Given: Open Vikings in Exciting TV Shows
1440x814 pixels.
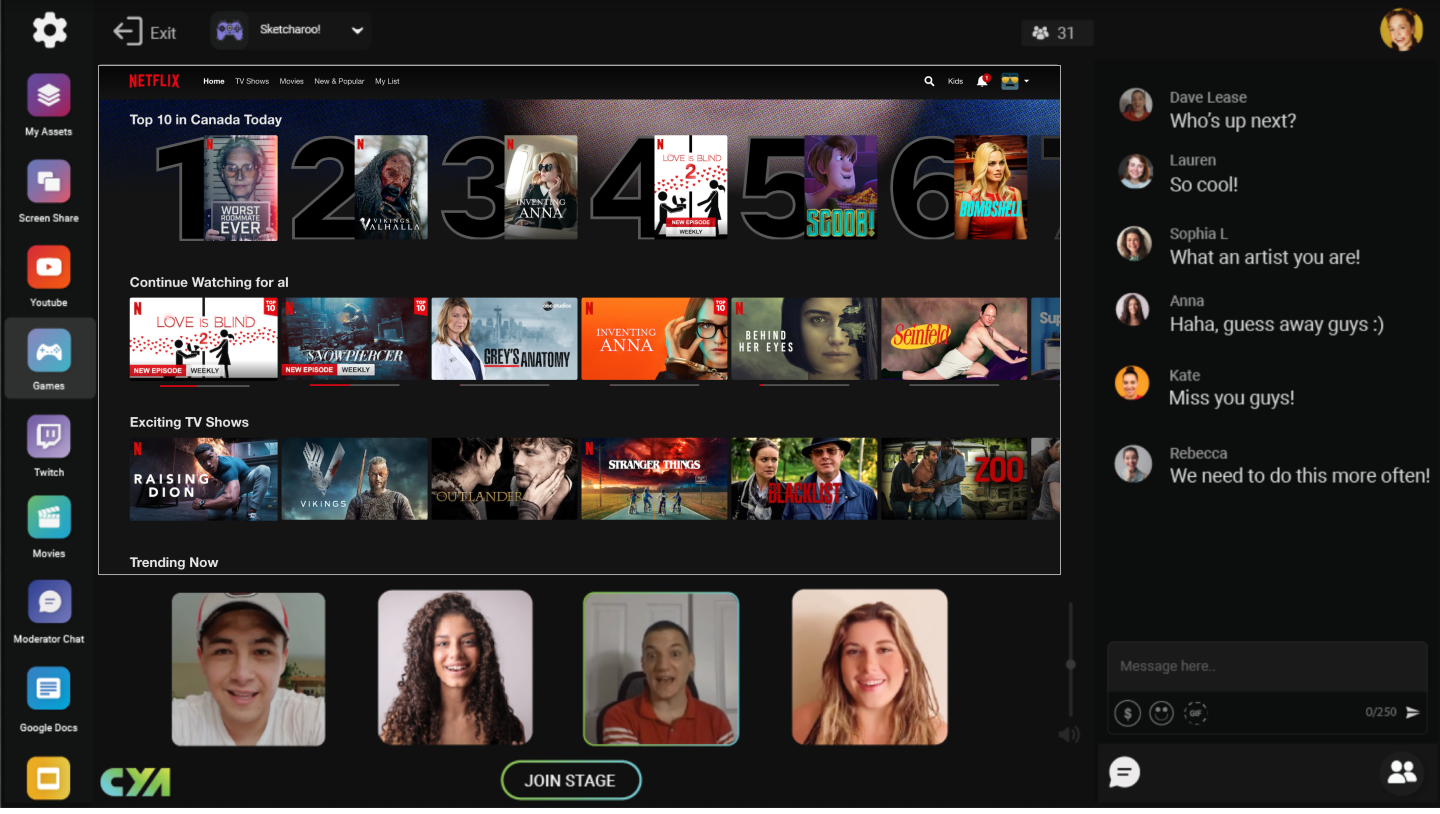Looking at the screenshot, I should (x=355, y=478).
